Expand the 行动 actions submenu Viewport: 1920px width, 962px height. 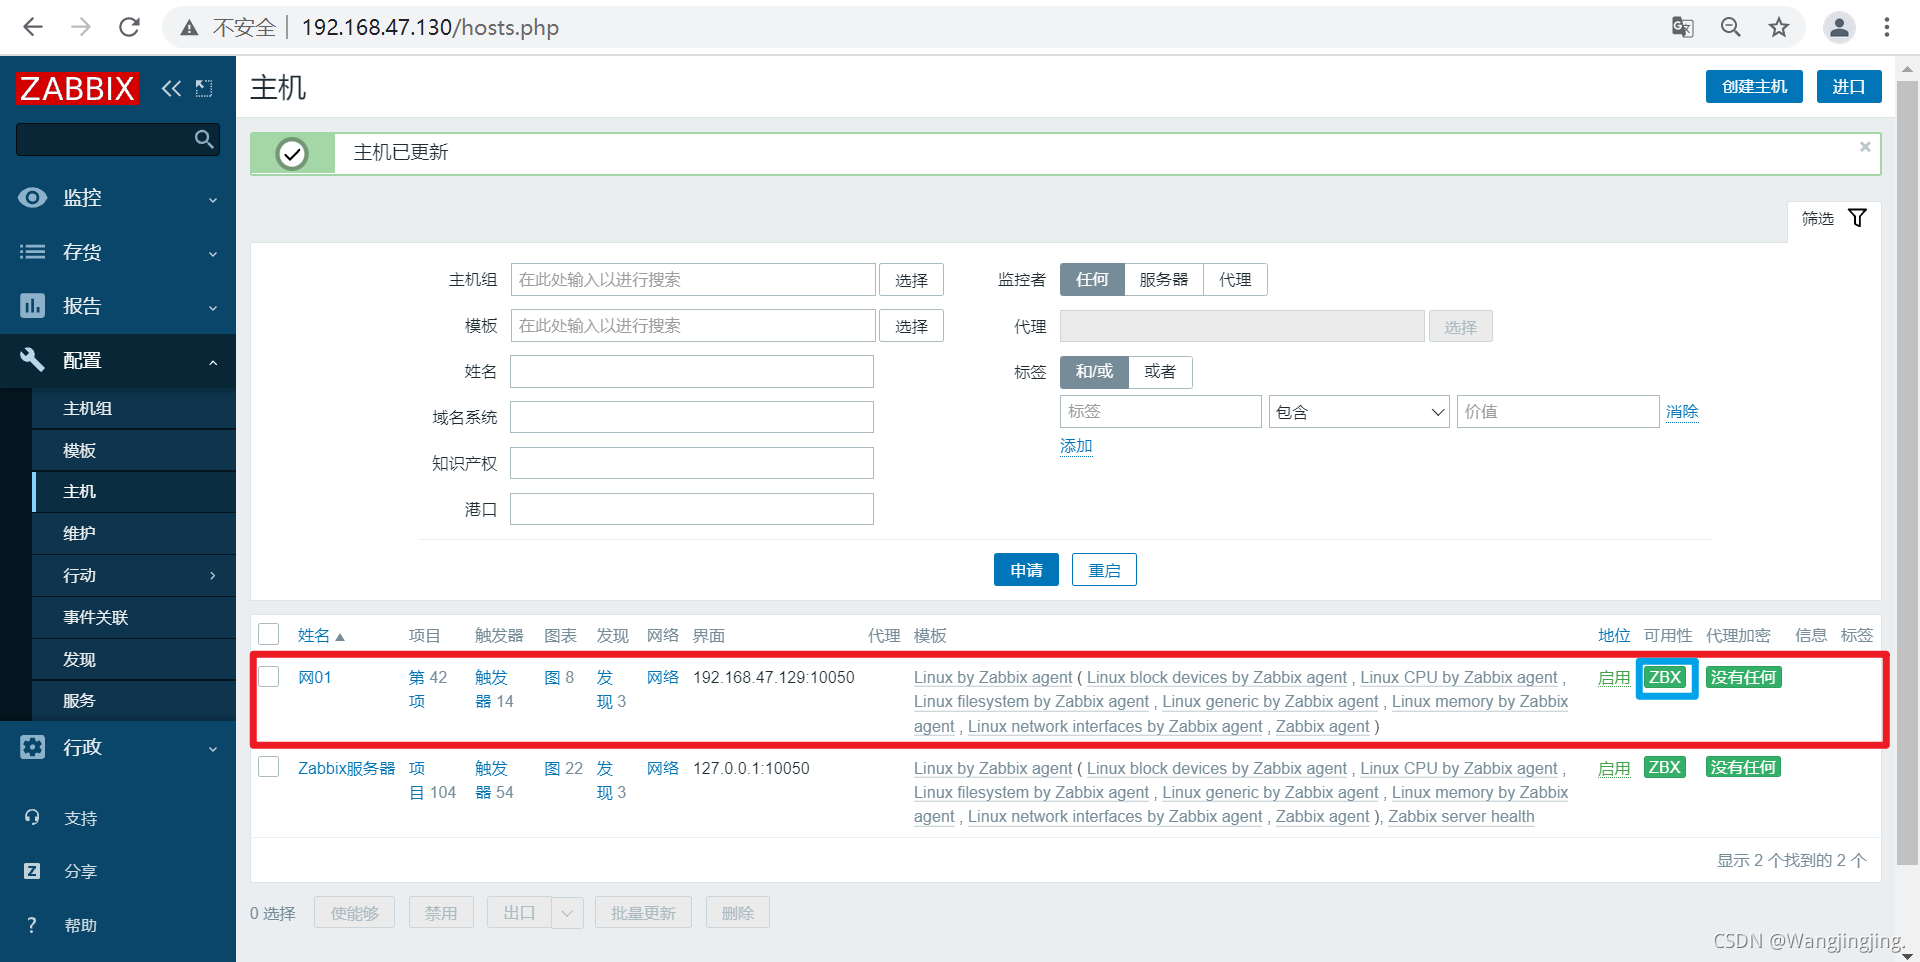coord(134,575)
